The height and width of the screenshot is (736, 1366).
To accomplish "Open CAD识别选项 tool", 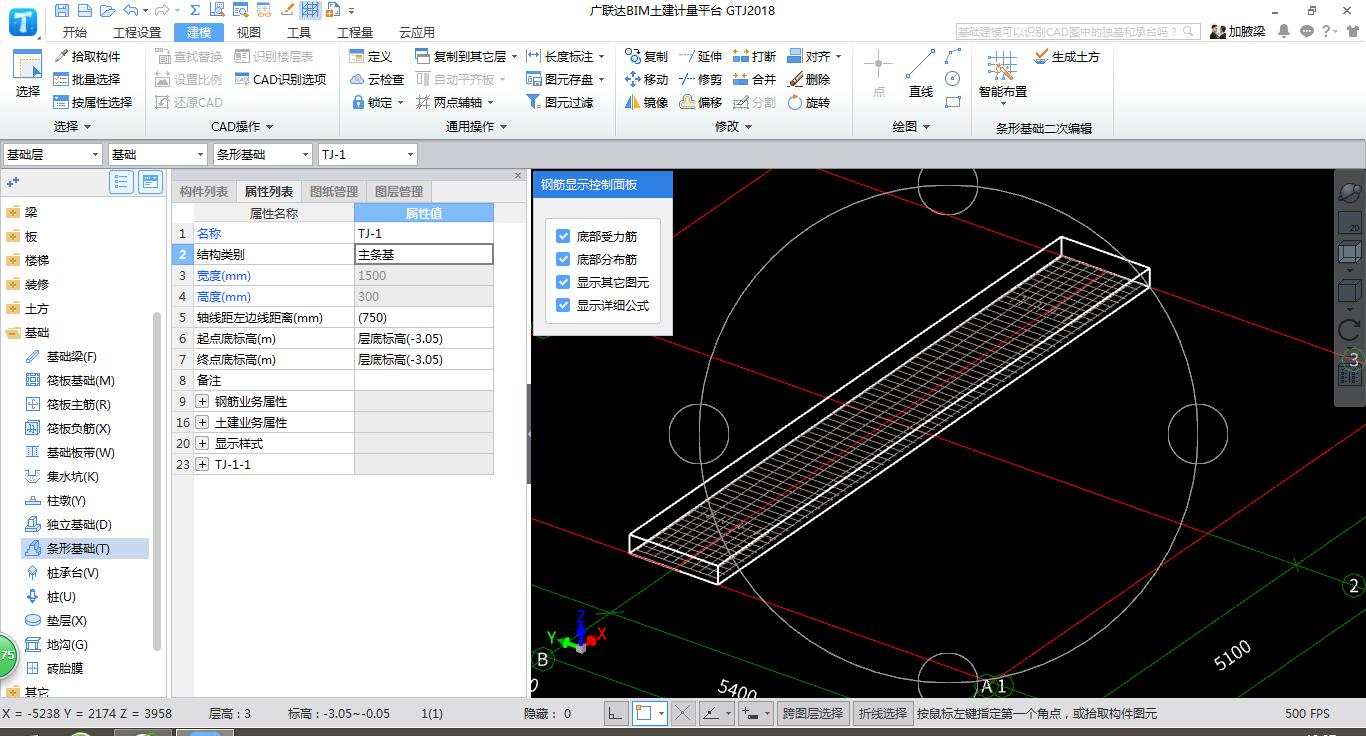I will 281,80.
